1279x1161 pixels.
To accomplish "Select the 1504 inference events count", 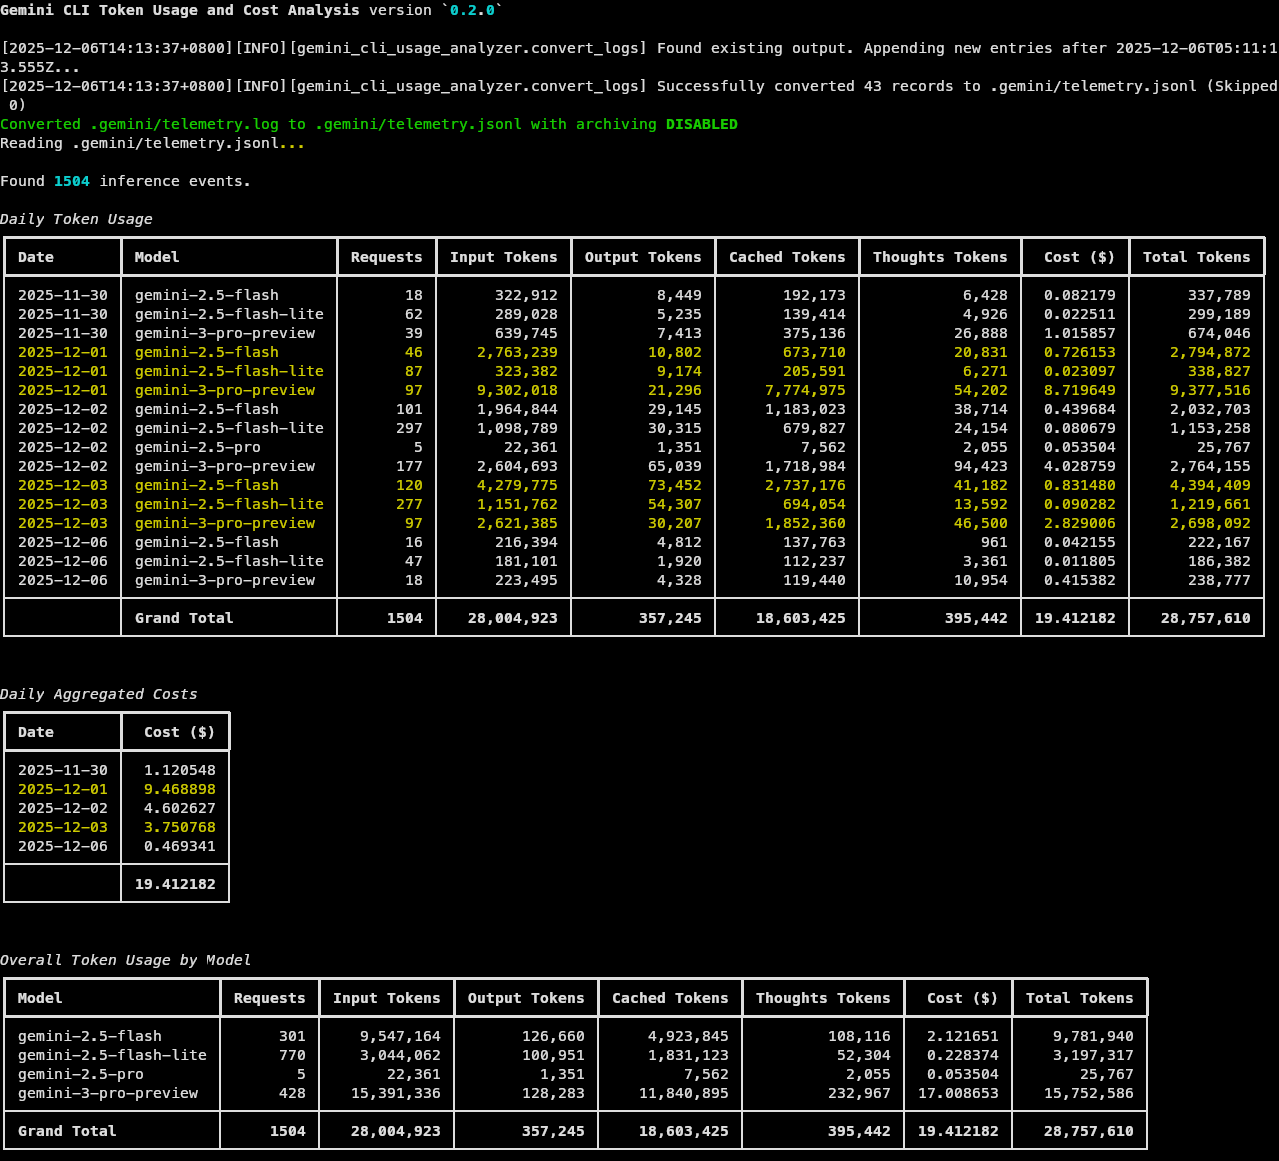I will (71, 180).
